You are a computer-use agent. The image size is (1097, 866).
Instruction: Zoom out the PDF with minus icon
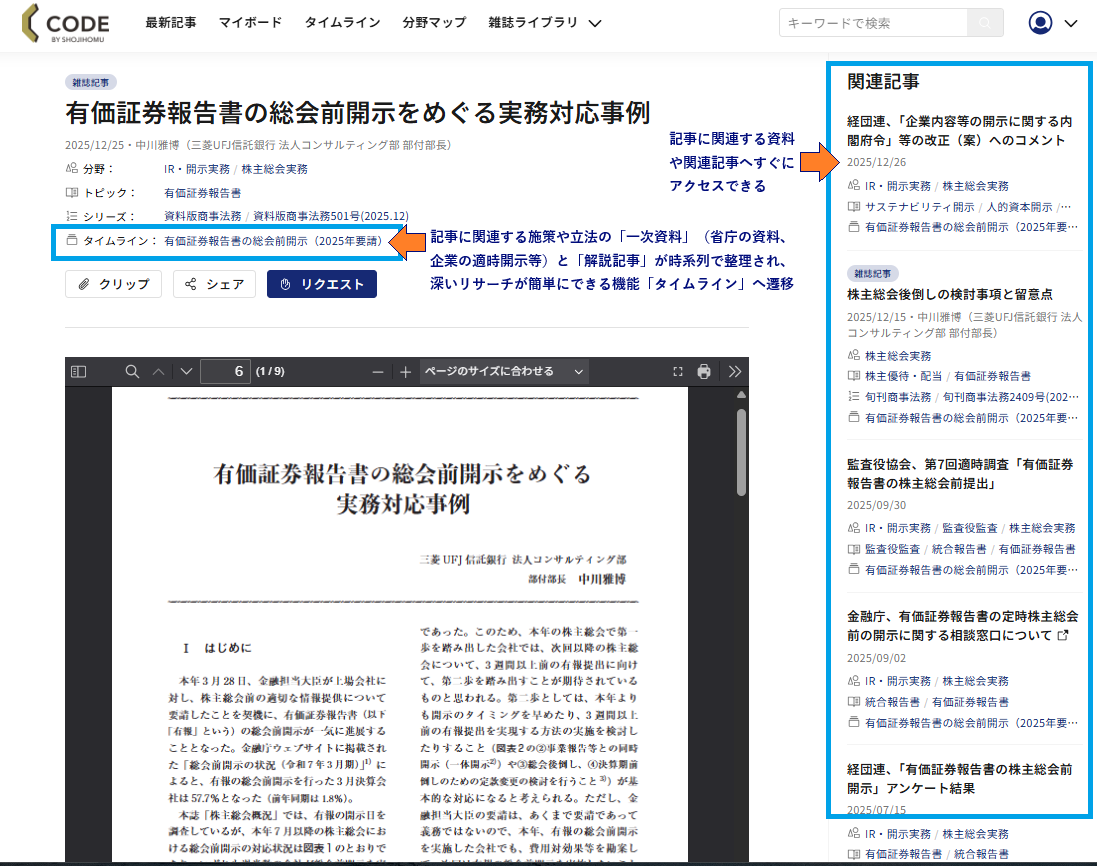(x=378, y=372)
